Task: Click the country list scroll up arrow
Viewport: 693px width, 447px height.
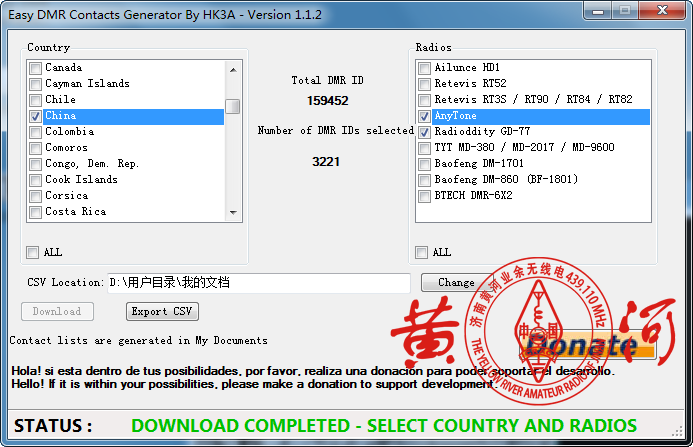Action: point(233,70)
